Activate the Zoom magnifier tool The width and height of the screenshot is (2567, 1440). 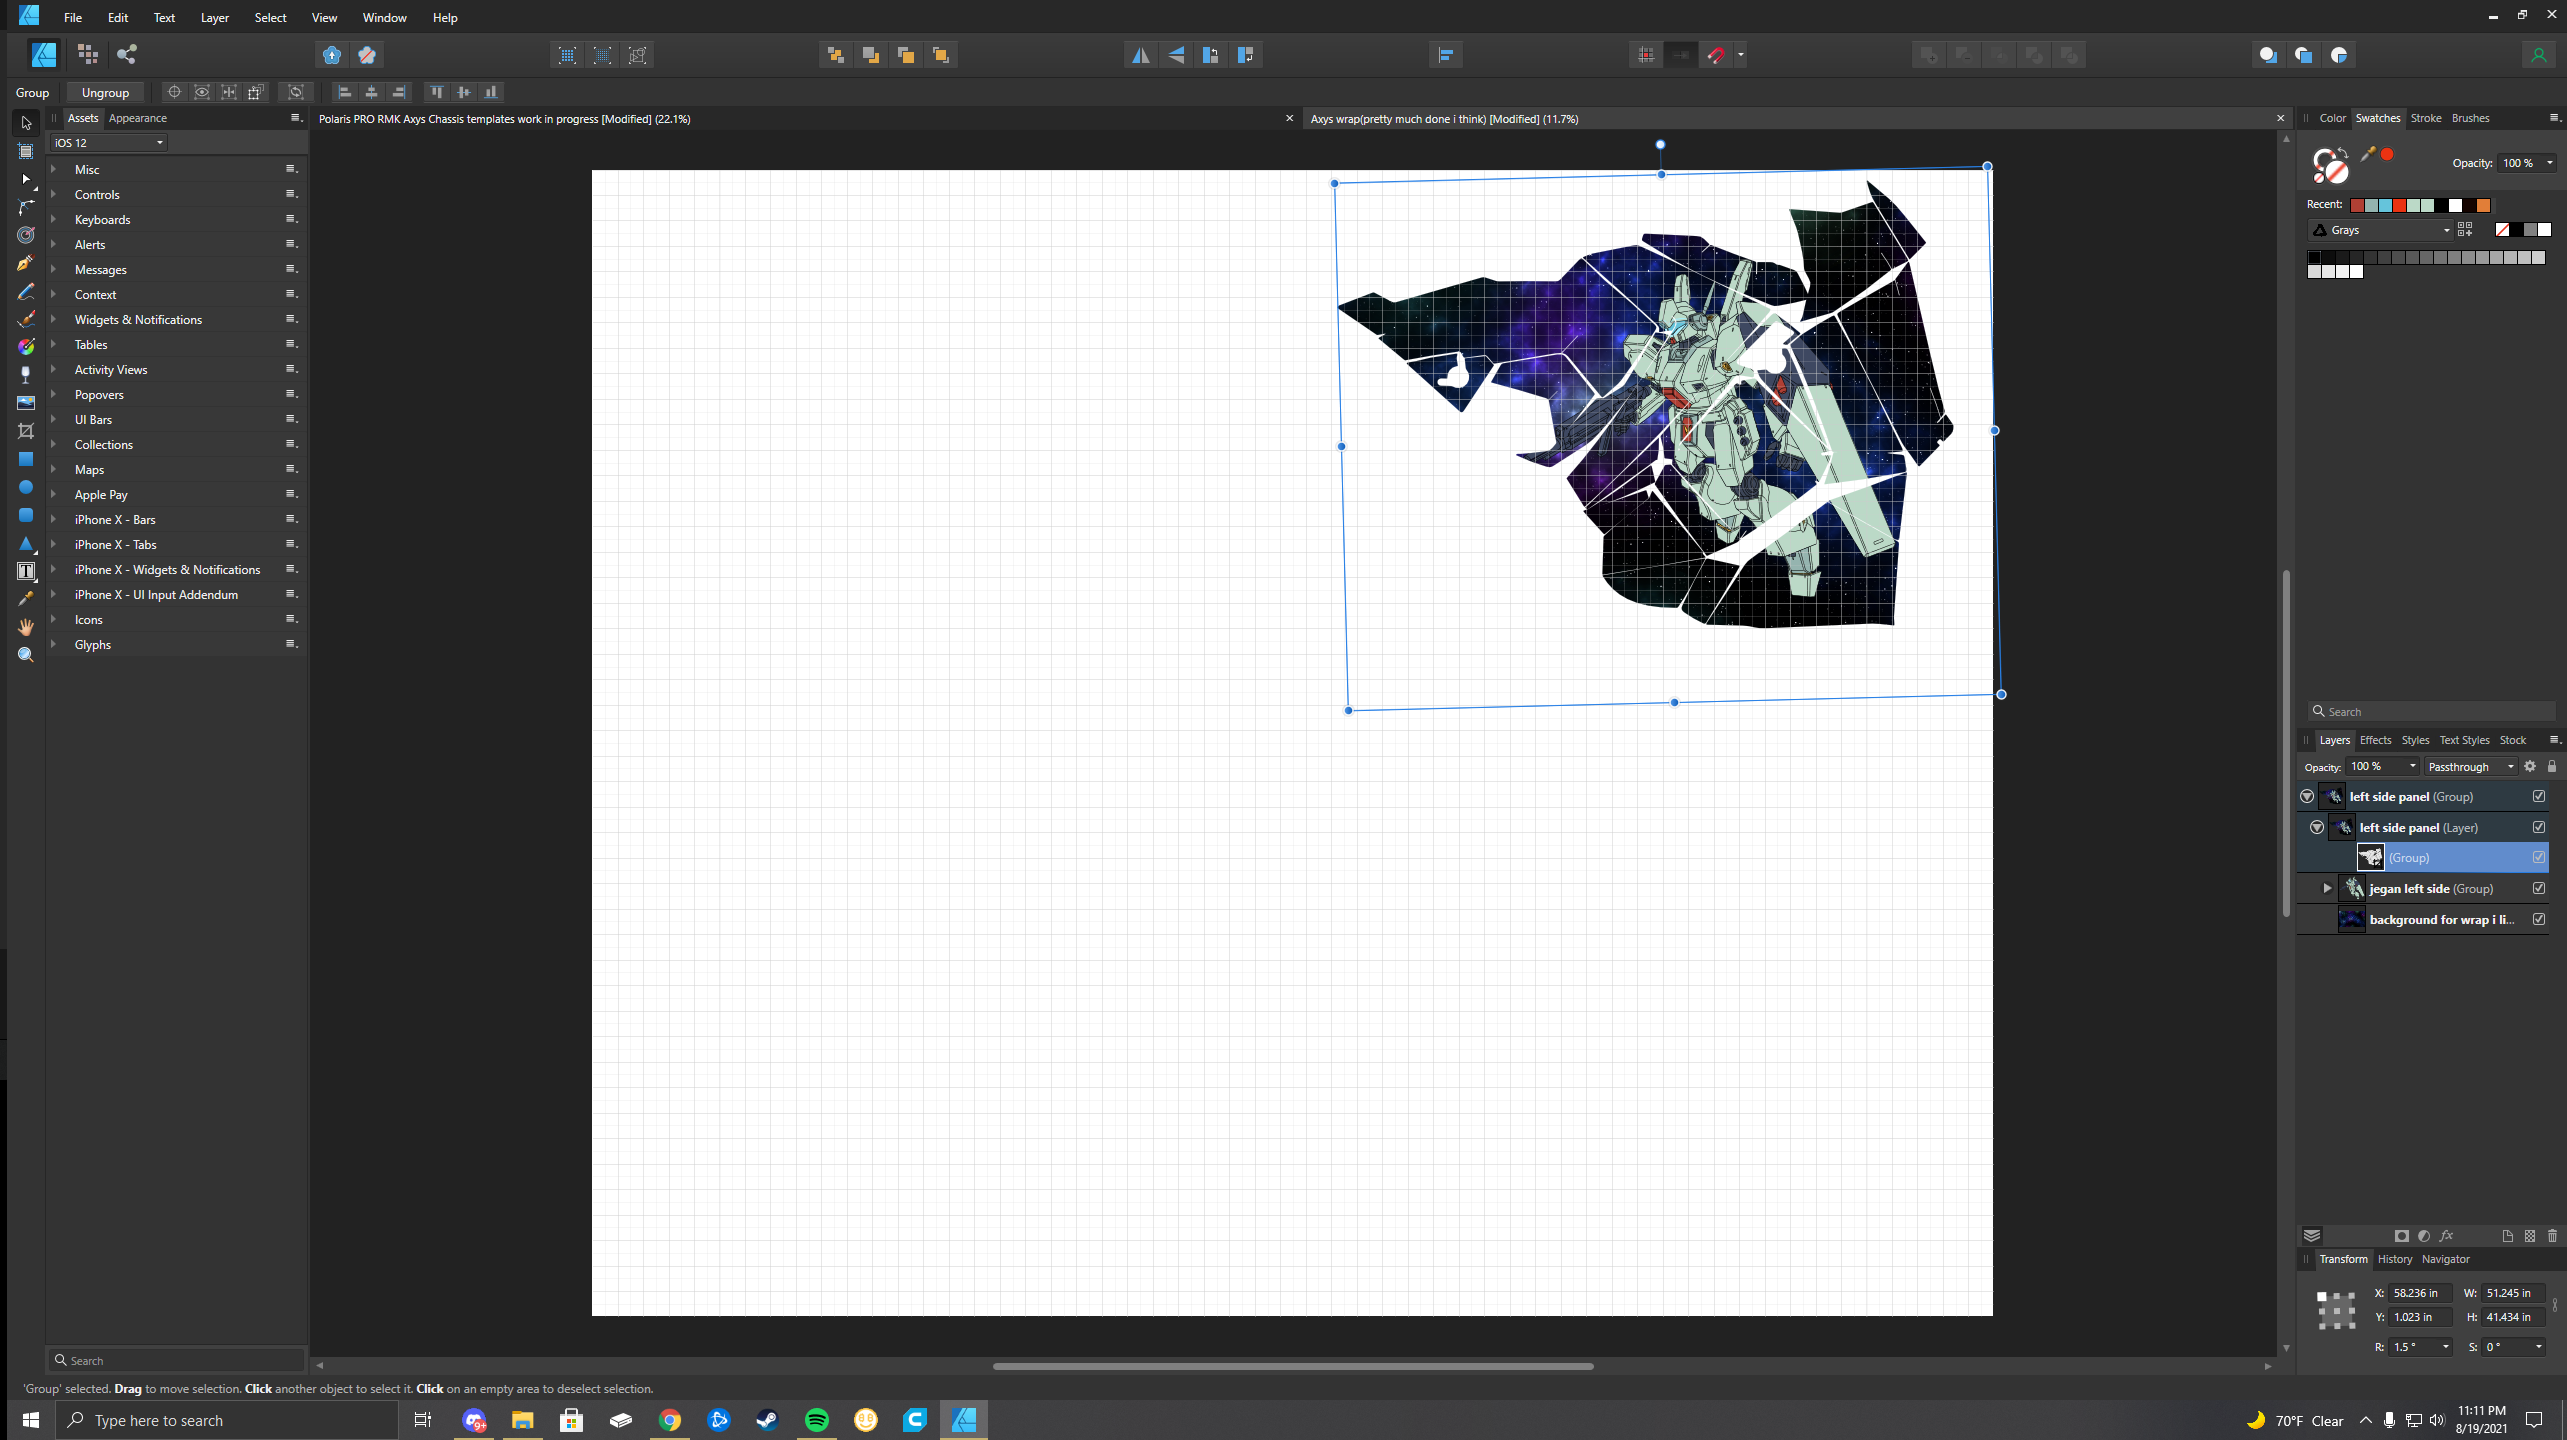click(x=26, y=655)
